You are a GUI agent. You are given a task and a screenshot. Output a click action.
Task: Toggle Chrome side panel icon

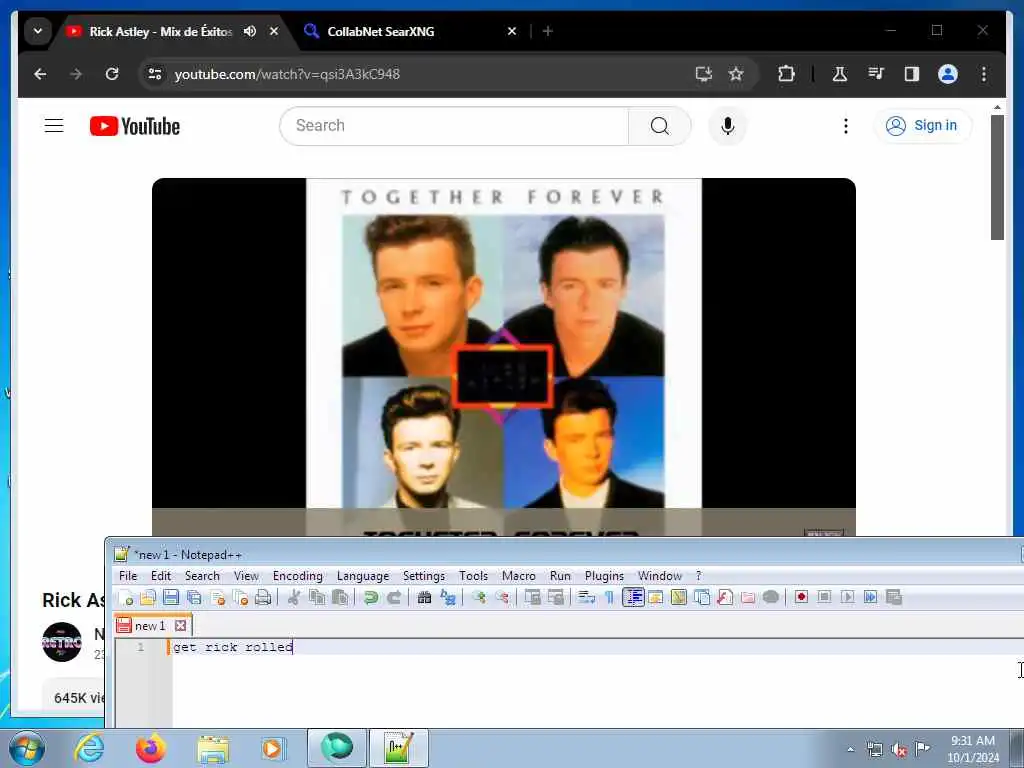(912, 74)
